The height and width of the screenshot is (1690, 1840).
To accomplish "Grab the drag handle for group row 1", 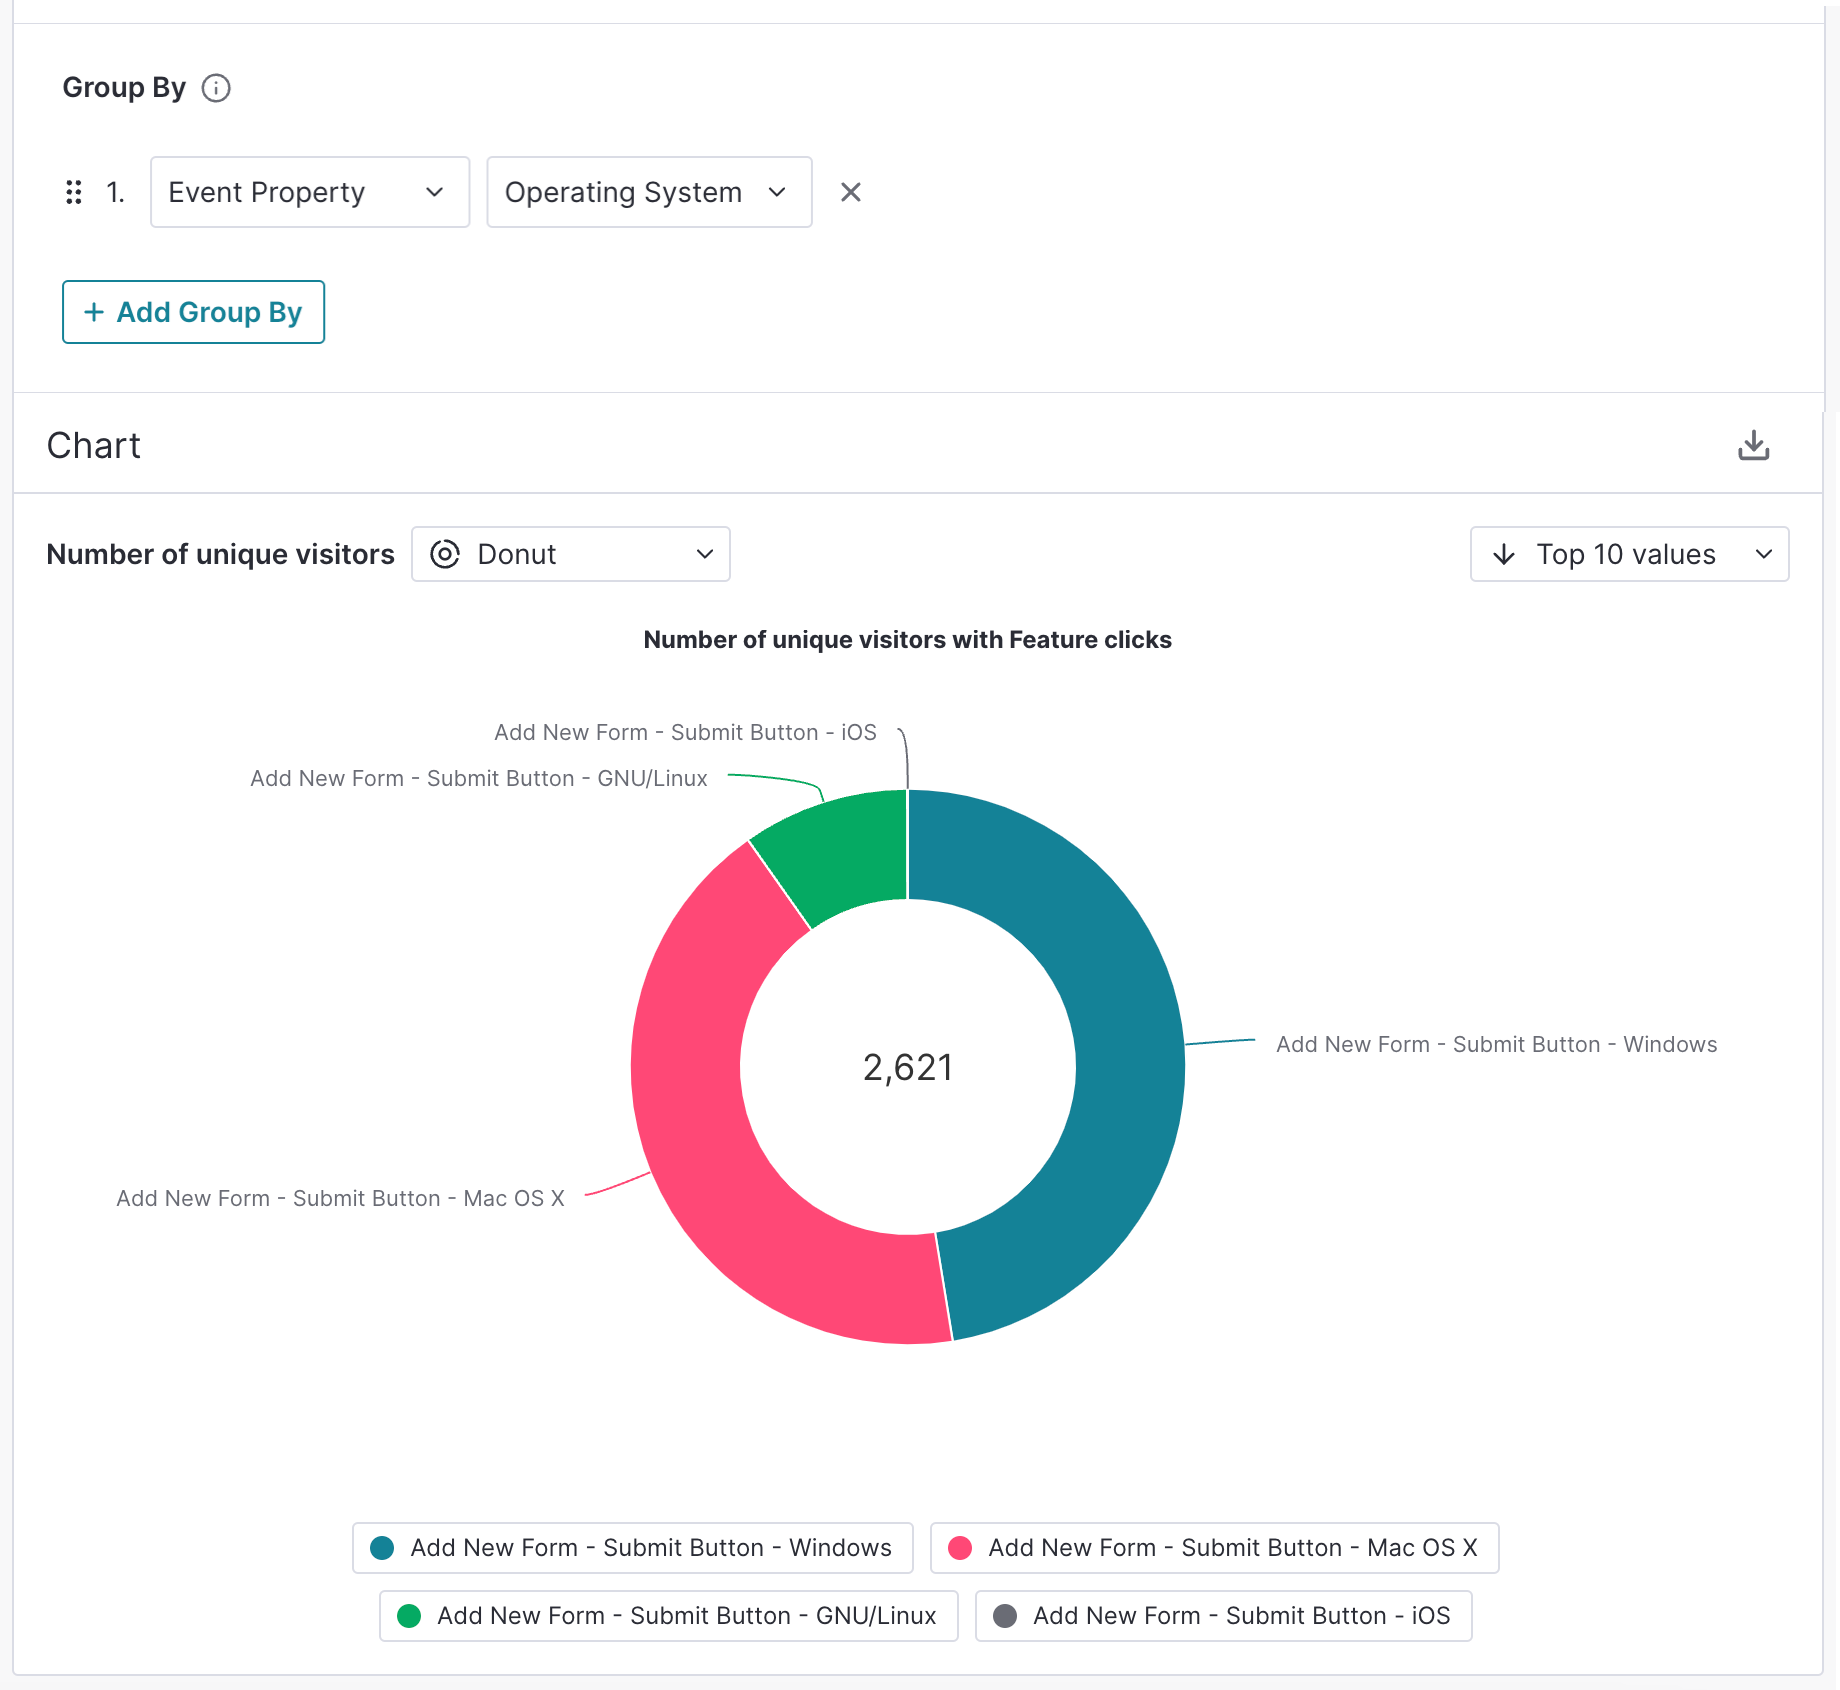I will coord(73,192).
